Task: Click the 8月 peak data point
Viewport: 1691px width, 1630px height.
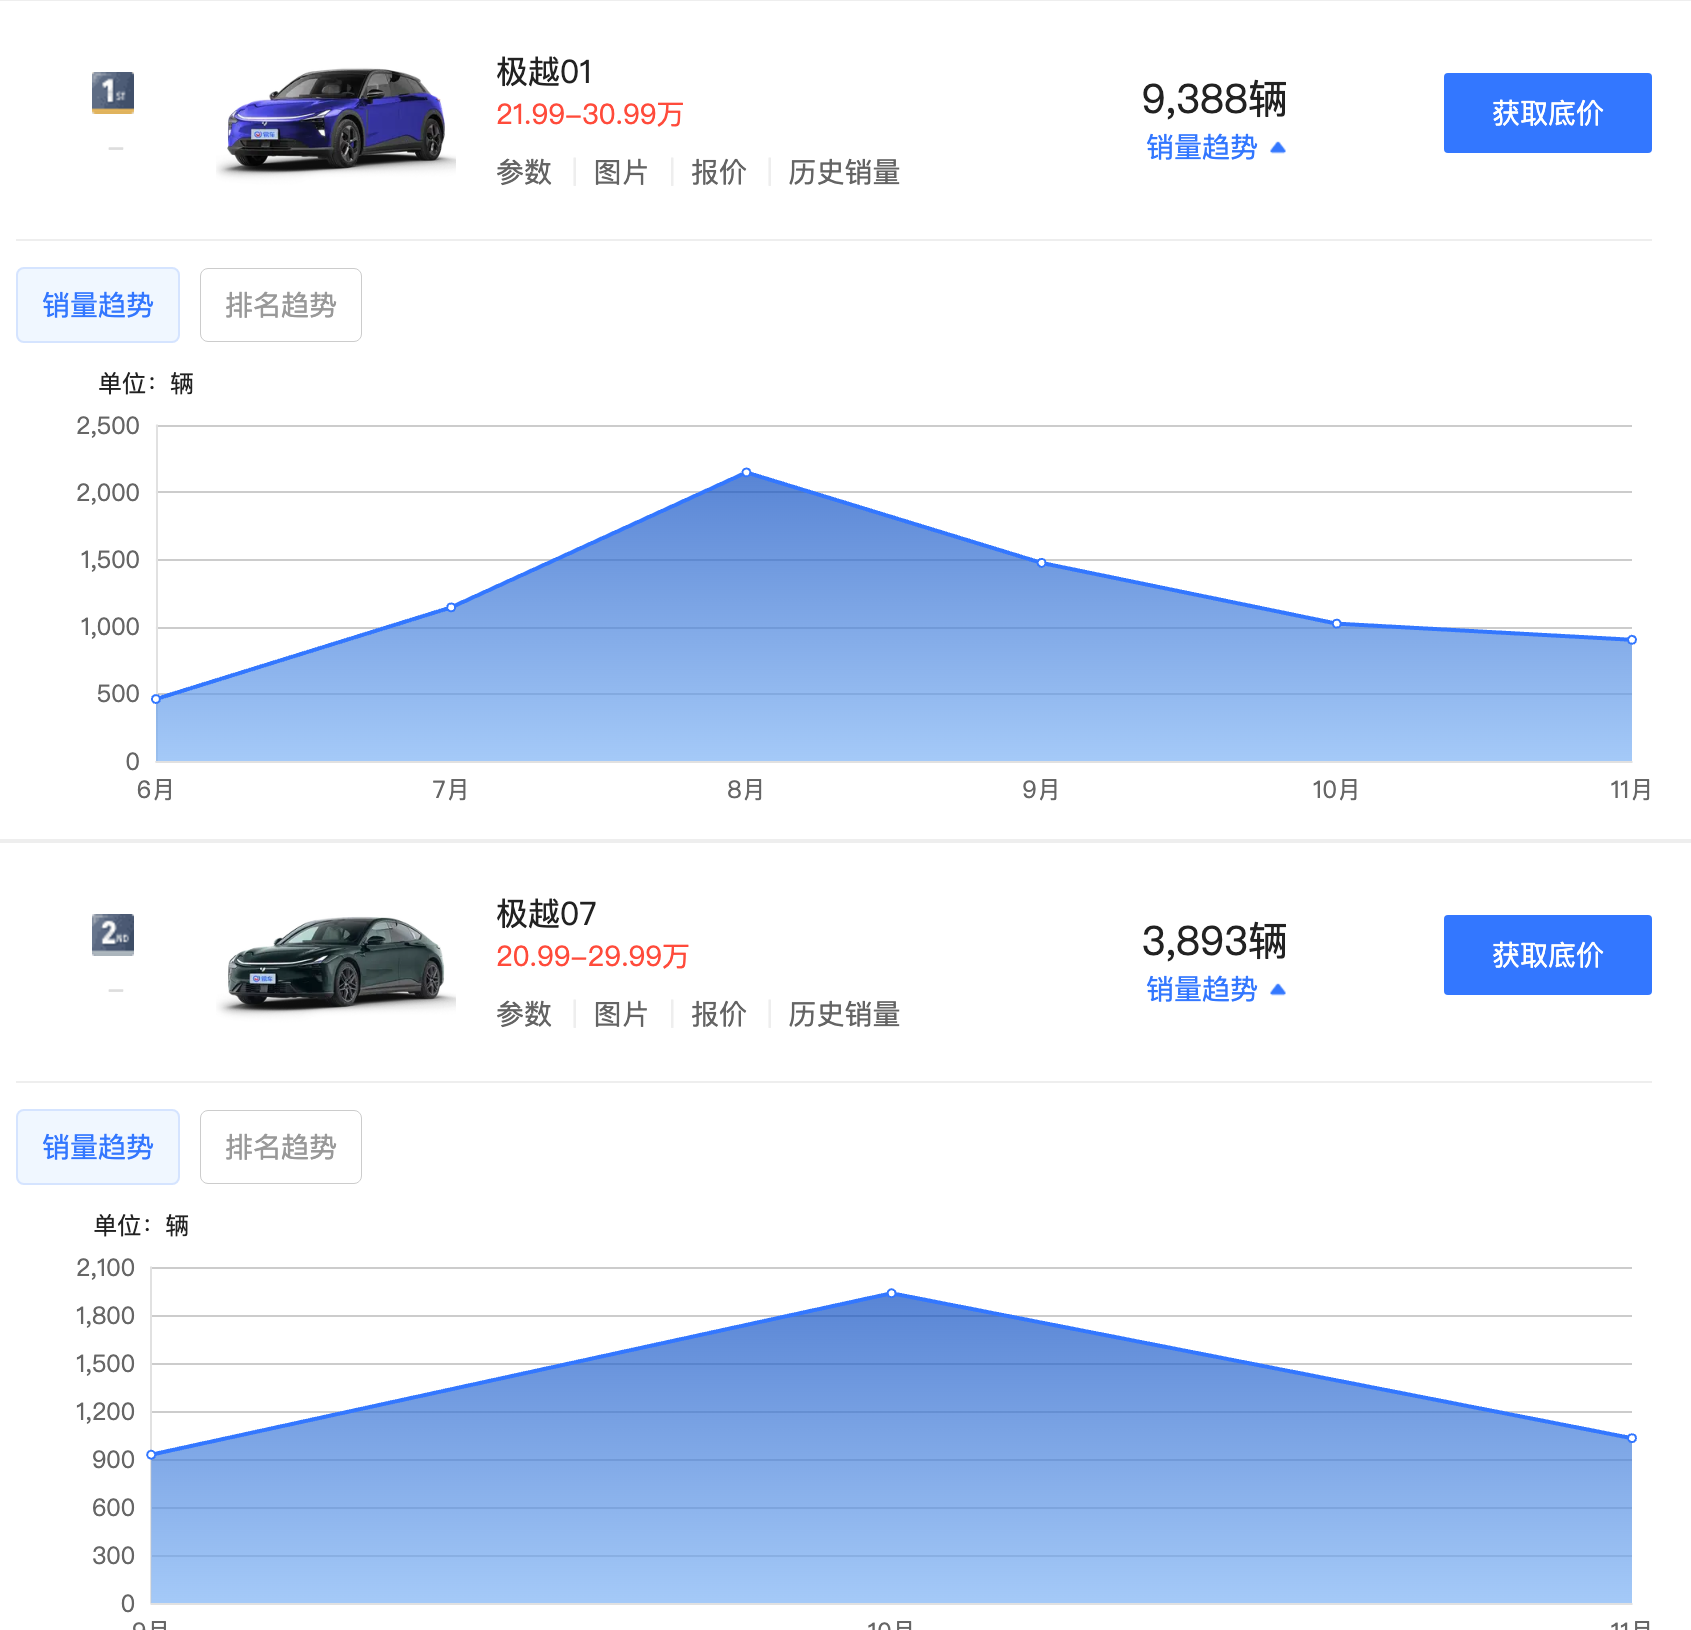Action: click(746, 472)
